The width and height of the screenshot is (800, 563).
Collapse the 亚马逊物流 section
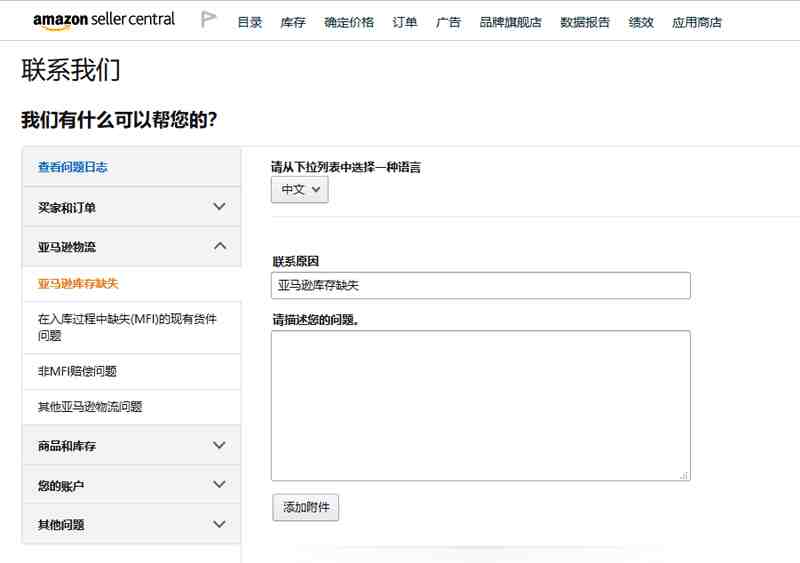(x=131, y=246)
